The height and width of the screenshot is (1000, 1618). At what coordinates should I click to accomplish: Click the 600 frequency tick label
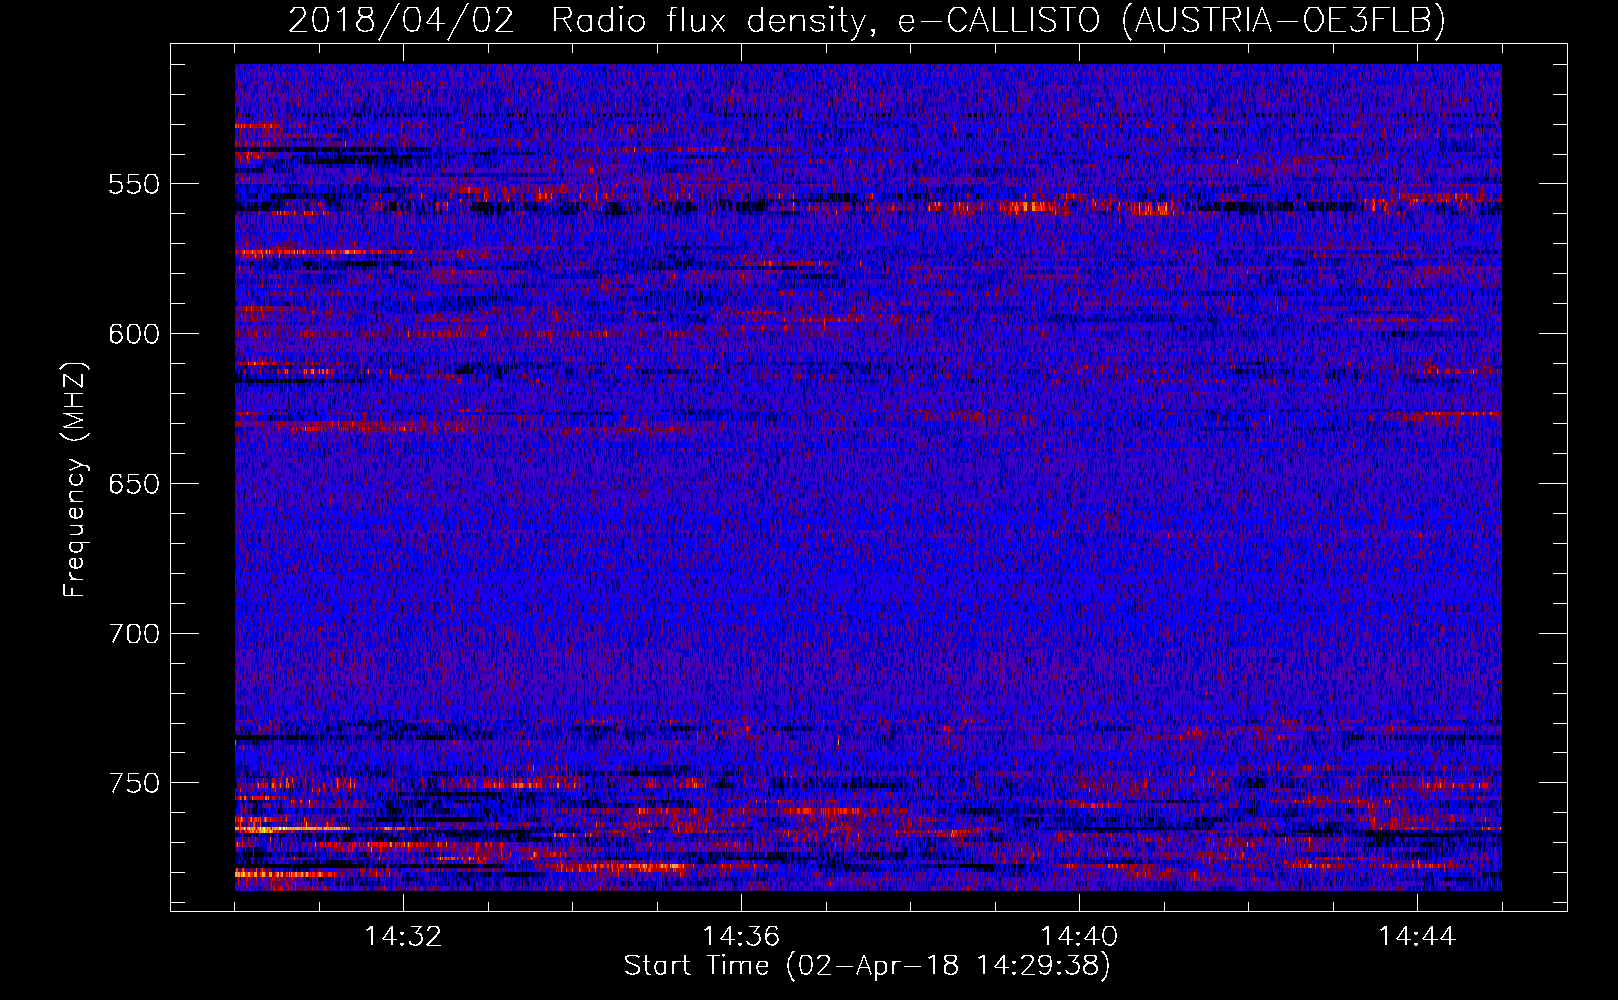(134, 334)
